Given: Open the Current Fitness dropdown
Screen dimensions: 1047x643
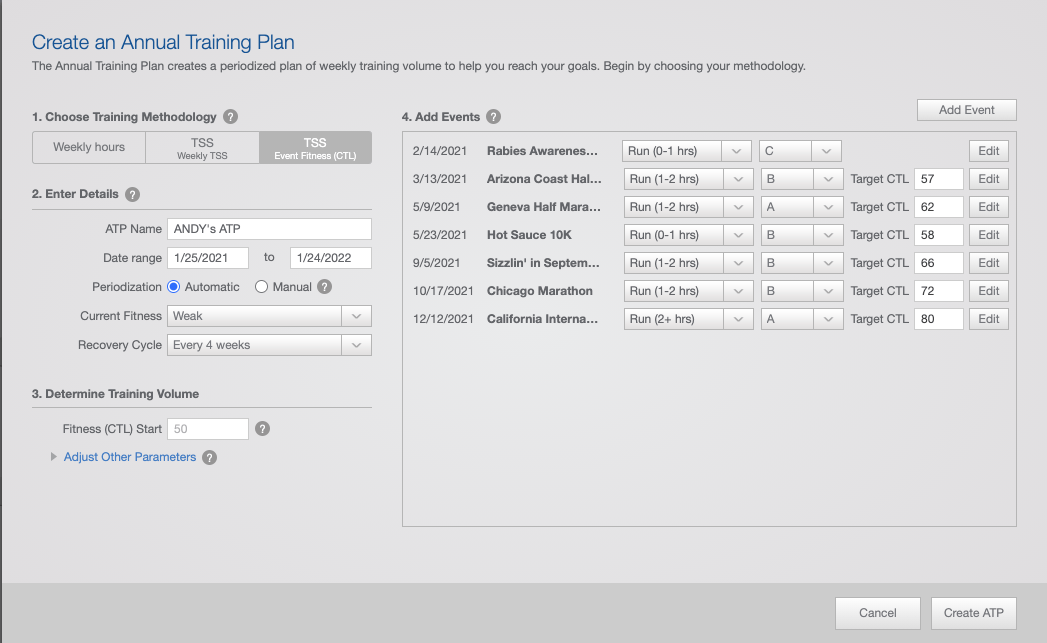Looking at the screenshot, I should 356,315.
